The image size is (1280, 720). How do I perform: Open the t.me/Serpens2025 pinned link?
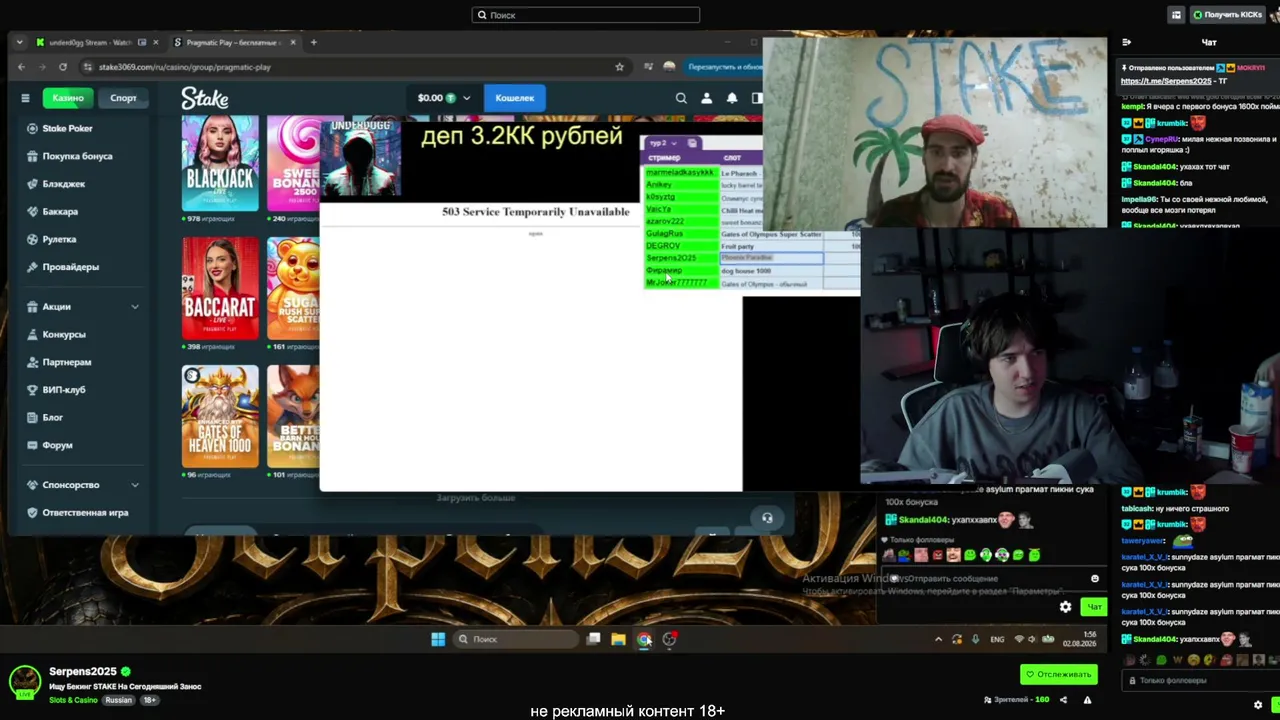pos(1166,81)
